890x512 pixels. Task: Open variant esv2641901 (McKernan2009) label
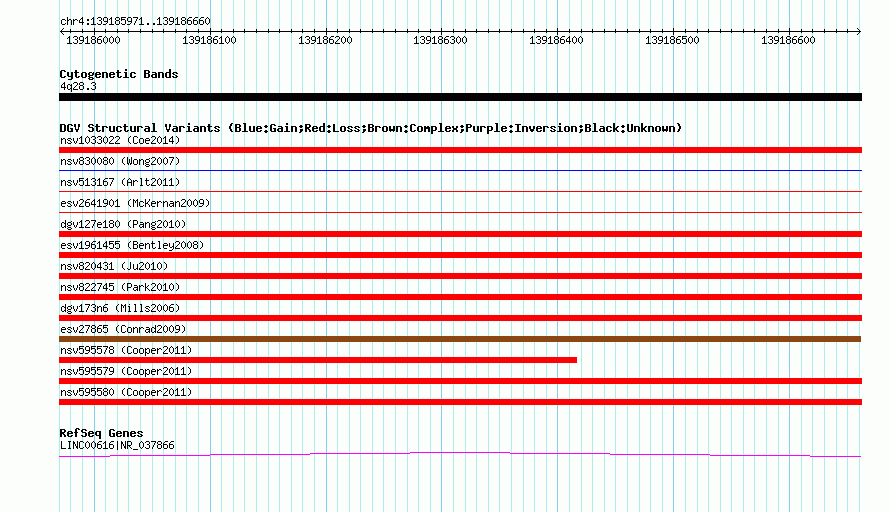pyautogui.click(x=135, y=203)
